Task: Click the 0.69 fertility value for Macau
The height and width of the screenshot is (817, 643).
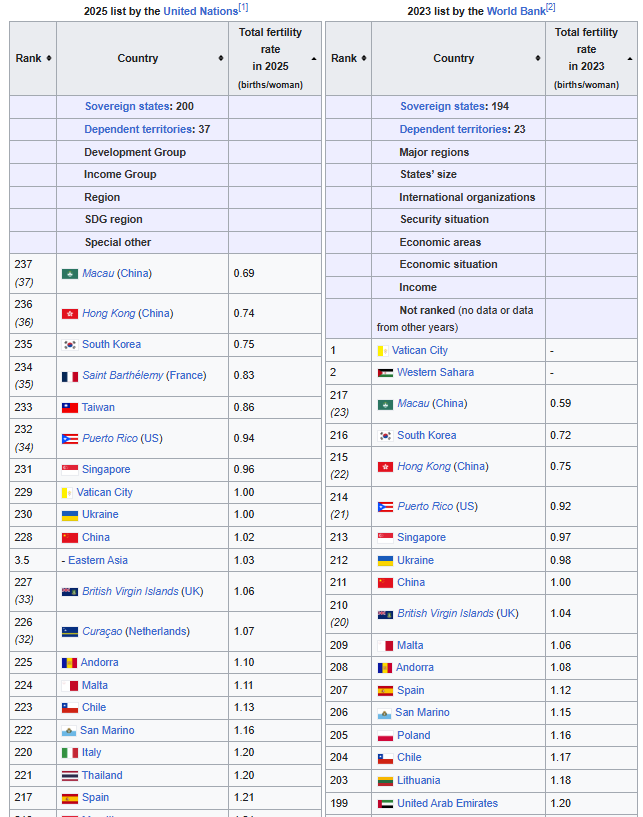Action: click(x=244, y=274)
